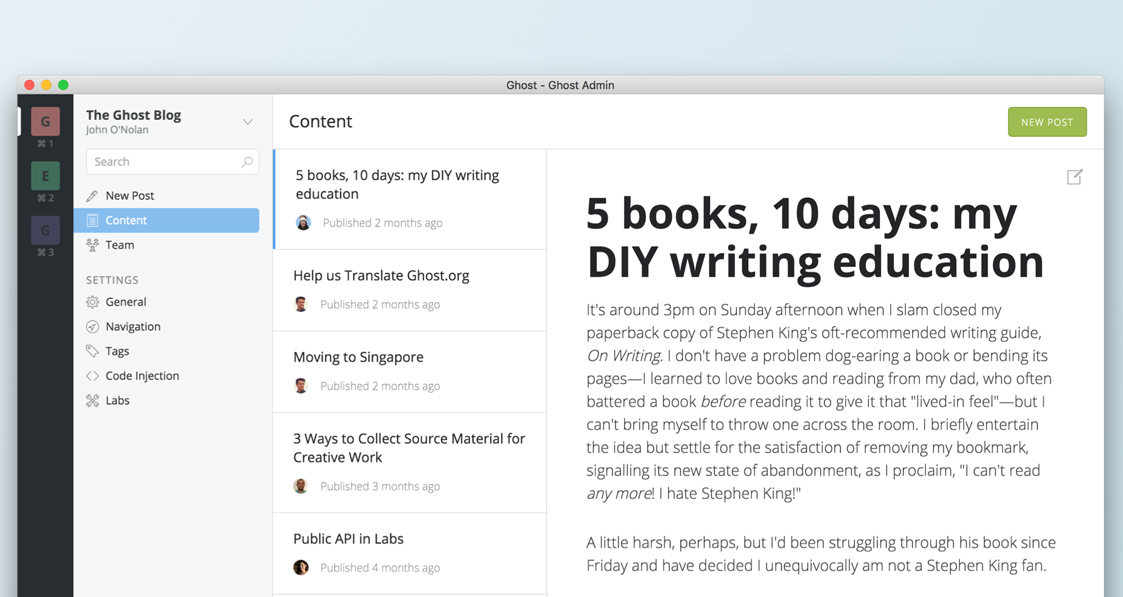Click the yellow minimize window button
Image resolution: width=1123 pixels, height=597 pixels.
point(46,85)
